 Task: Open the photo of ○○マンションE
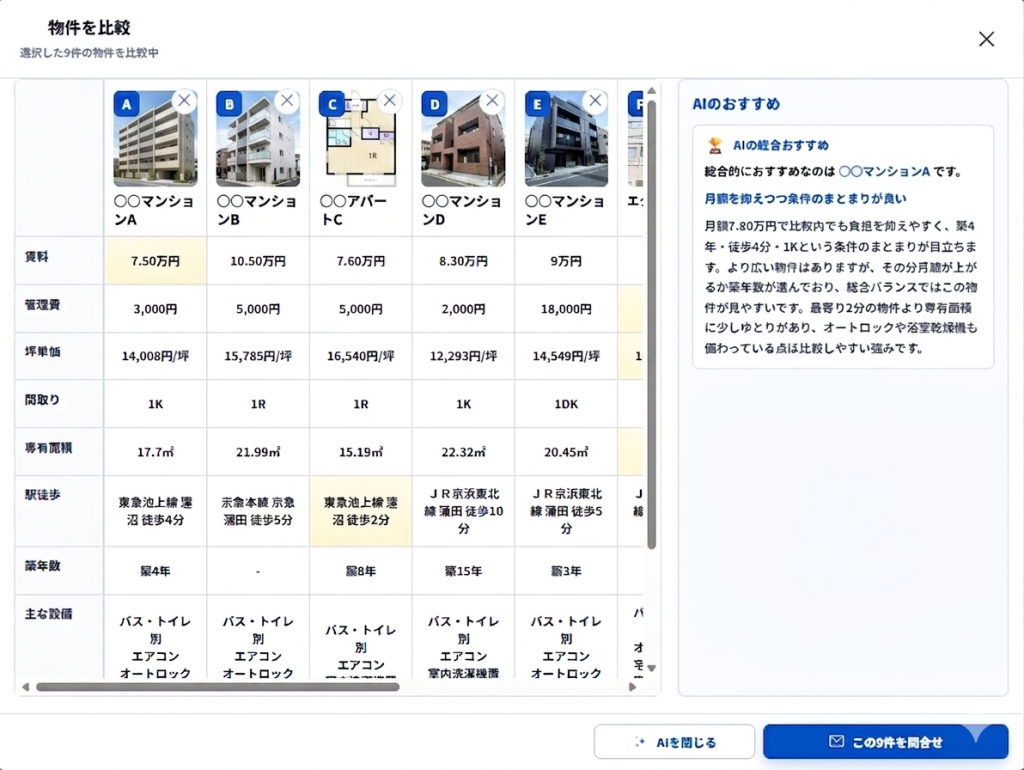tap(566, 138)
